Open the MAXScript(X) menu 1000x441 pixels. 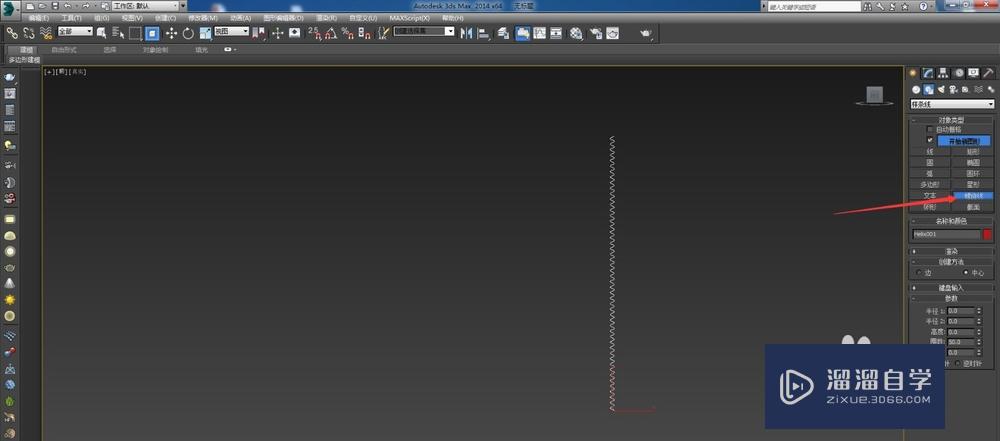409,18
